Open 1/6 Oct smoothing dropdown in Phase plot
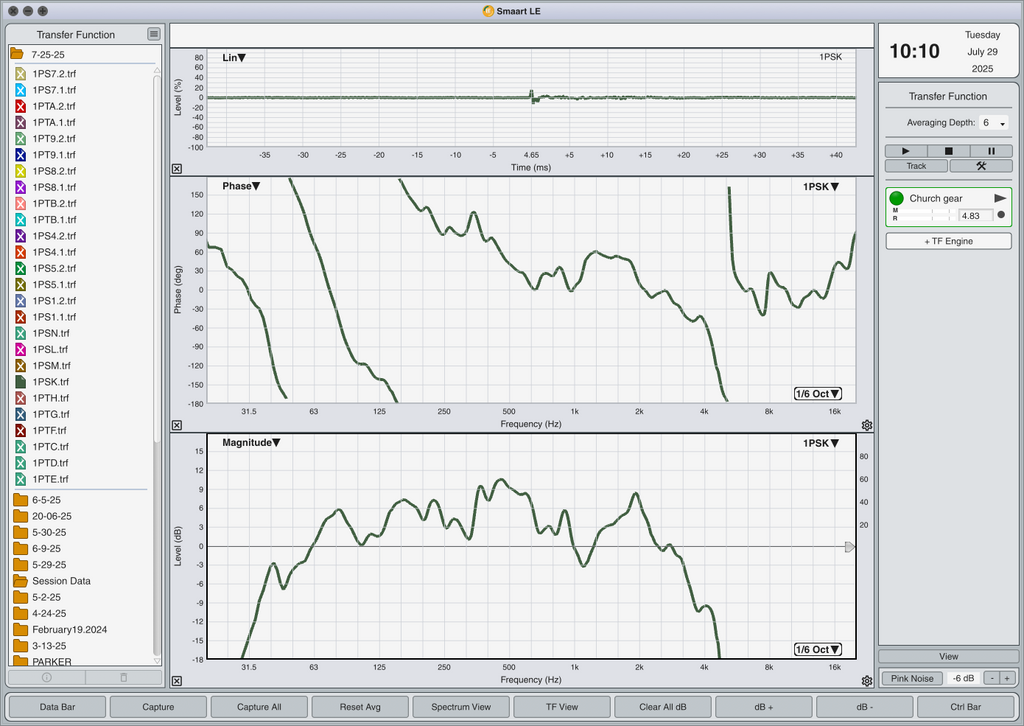 (818, 394)
